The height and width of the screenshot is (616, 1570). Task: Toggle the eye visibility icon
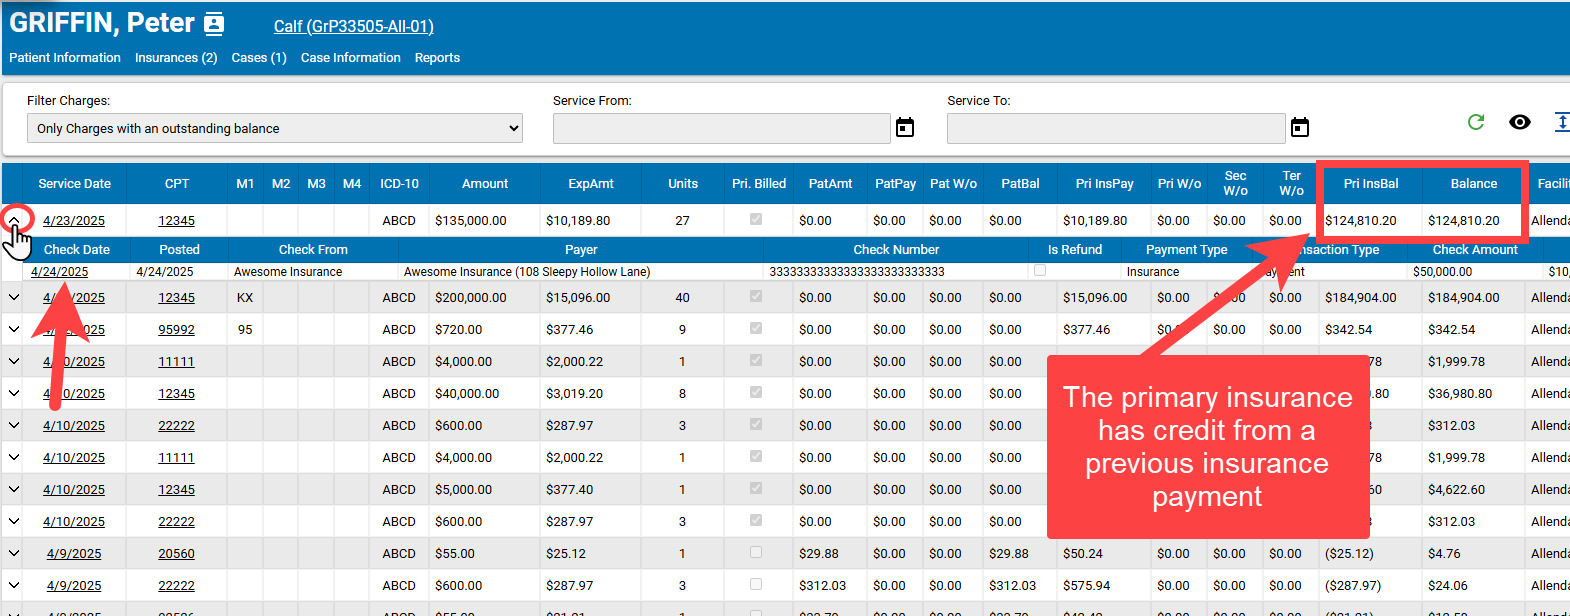[x=1519, y=122]
